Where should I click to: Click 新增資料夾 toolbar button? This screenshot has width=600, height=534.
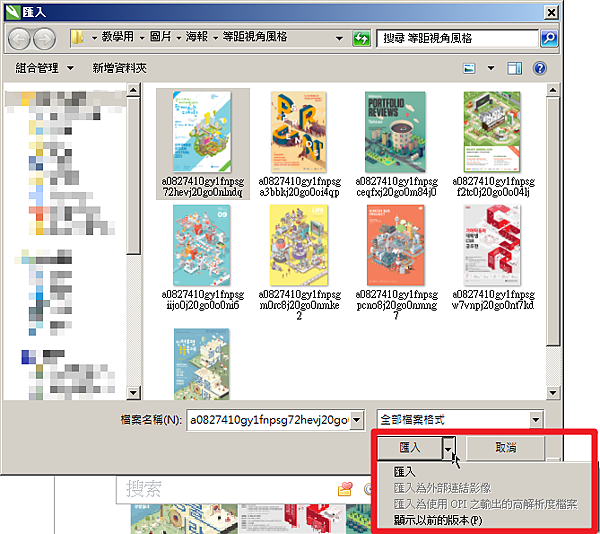pos(119,68)
